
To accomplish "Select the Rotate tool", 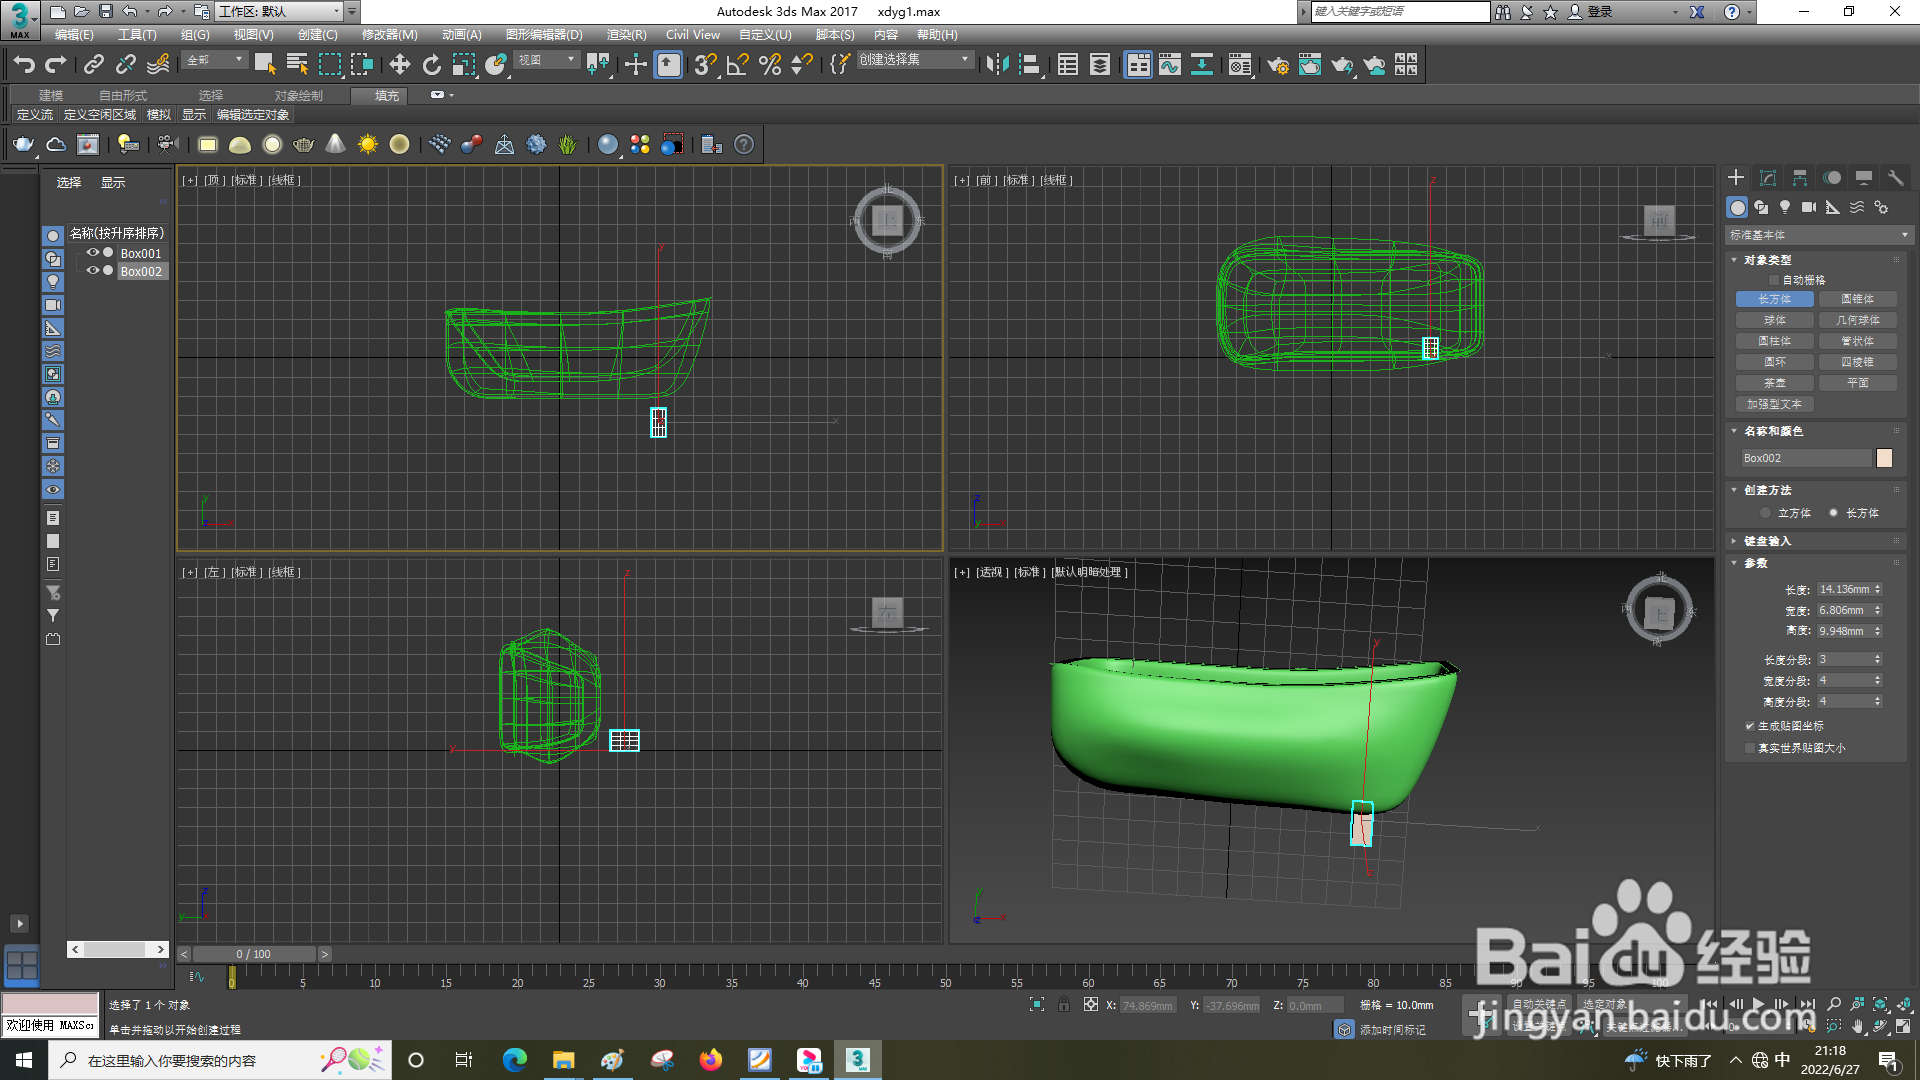I will click(431, 65).
